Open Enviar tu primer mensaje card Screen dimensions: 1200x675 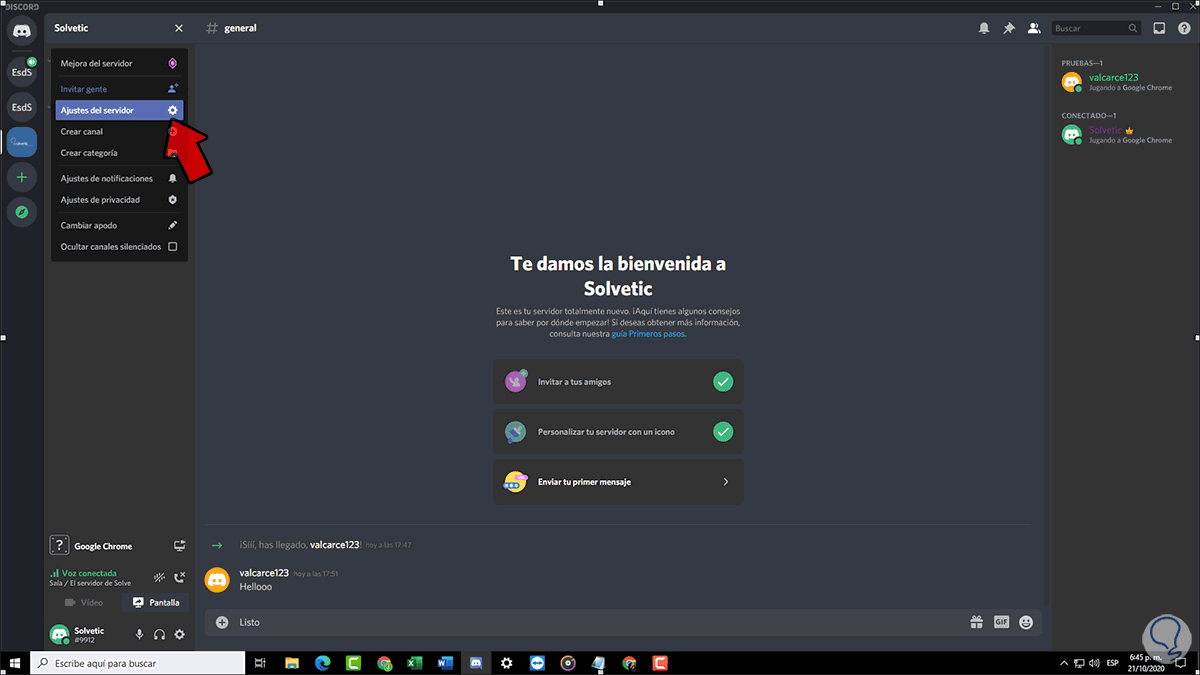618,482
